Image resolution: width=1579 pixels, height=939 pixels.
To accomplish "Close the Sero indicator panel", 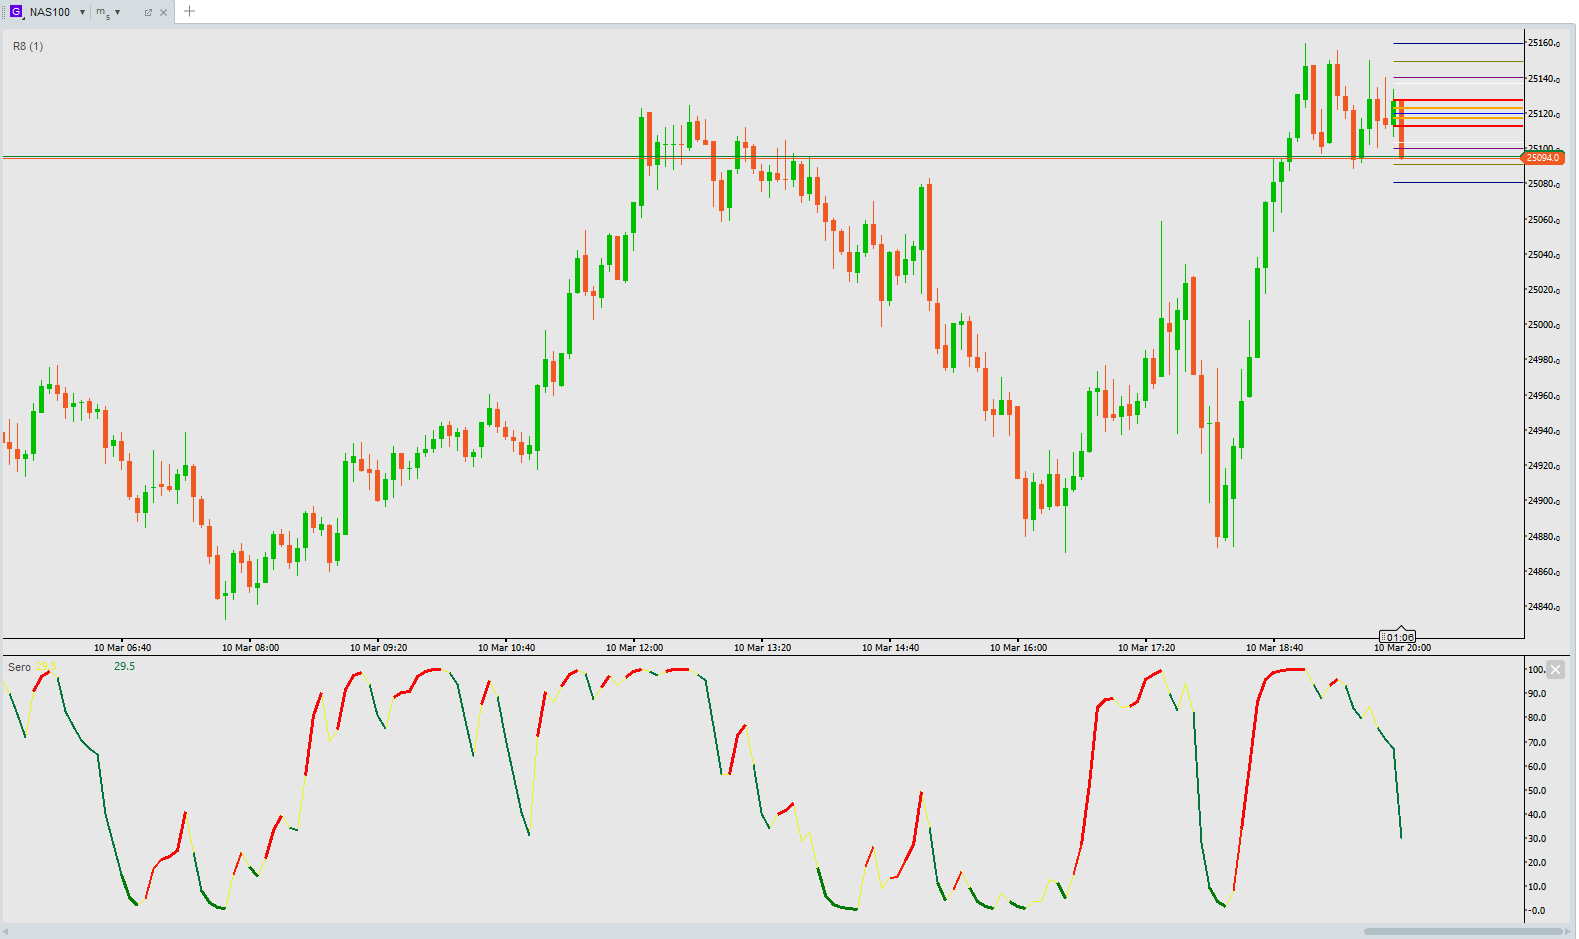I will click(x=1555, y=670).
